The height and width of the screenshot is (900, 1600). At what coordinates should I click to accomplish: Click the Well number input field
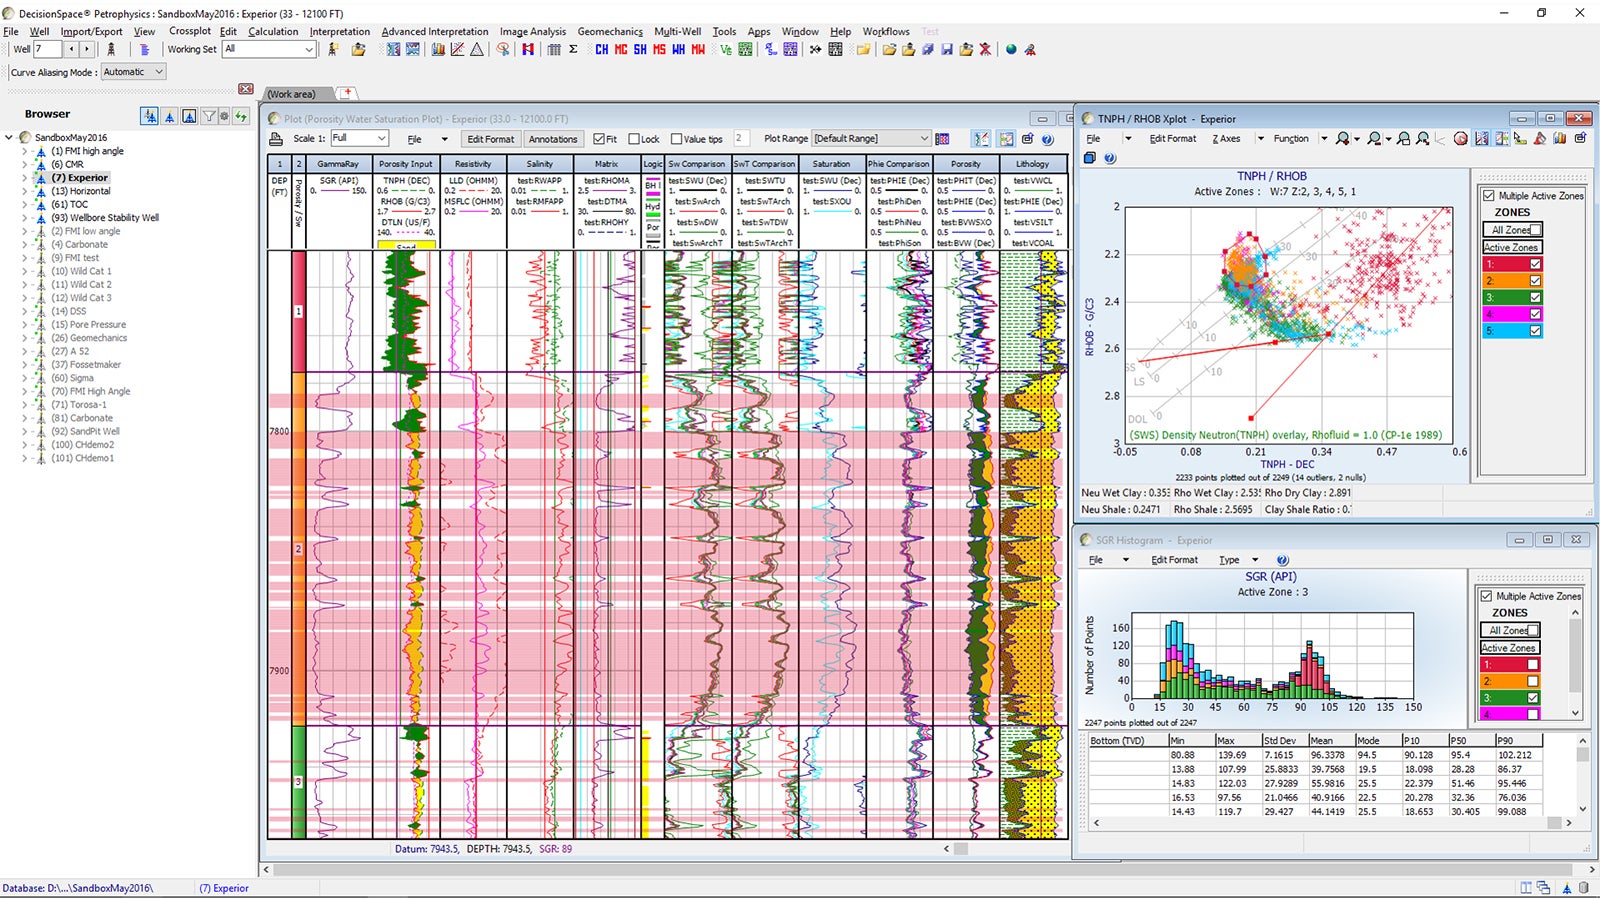(x=47, y=49)
